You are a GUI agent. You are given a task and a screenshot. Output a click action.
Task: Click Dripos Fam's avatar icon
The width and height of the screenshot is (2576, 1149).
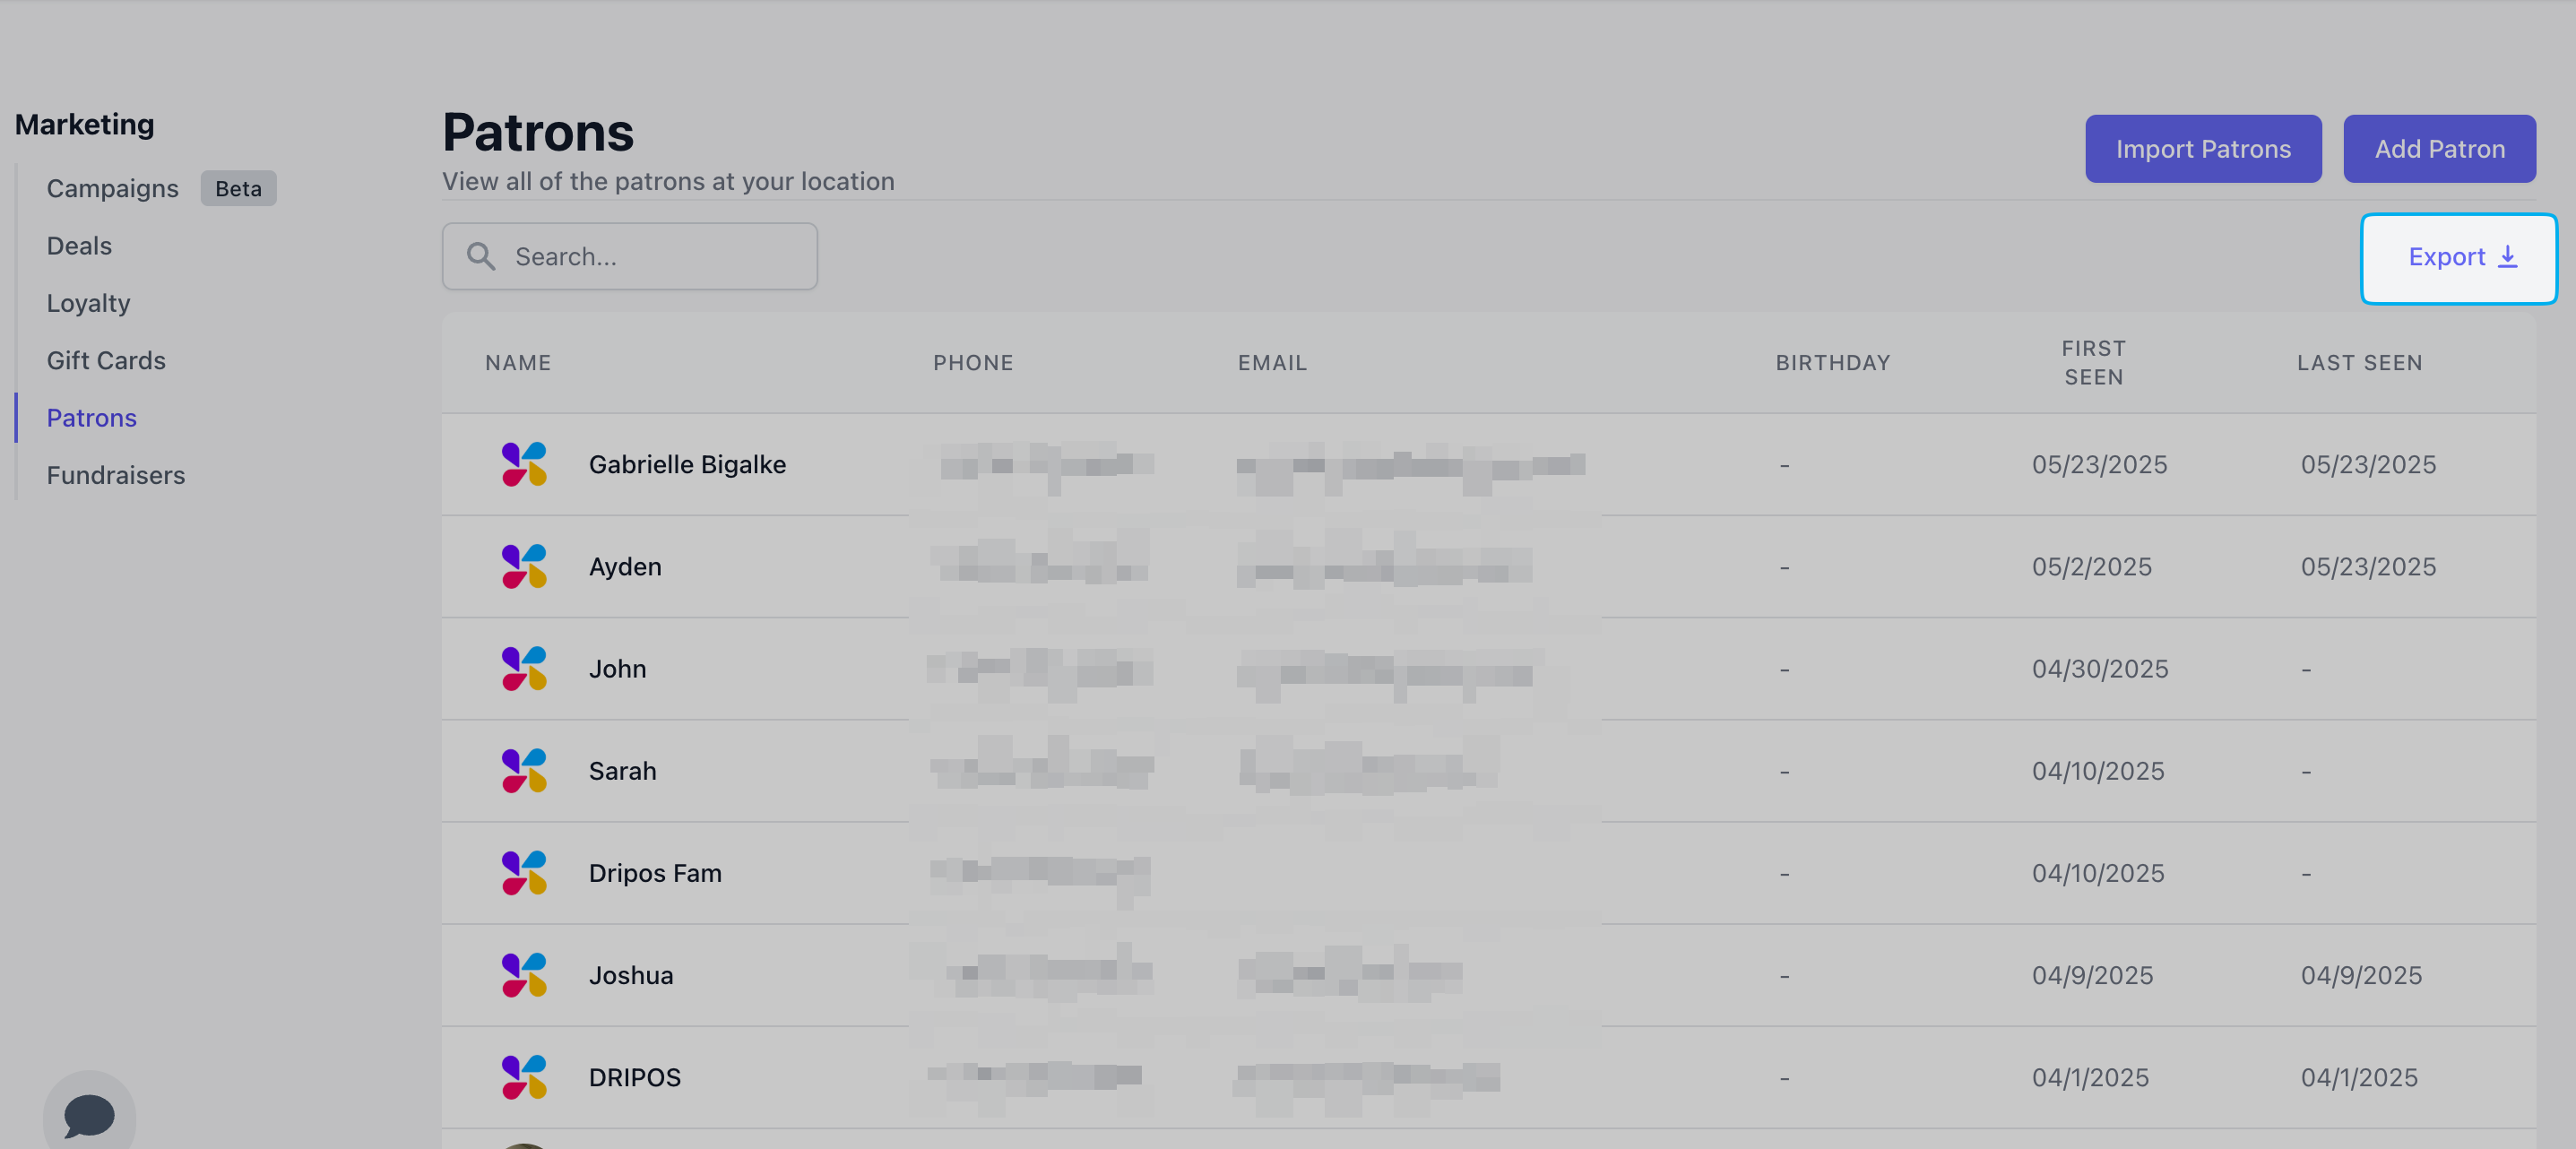(524, 872)
